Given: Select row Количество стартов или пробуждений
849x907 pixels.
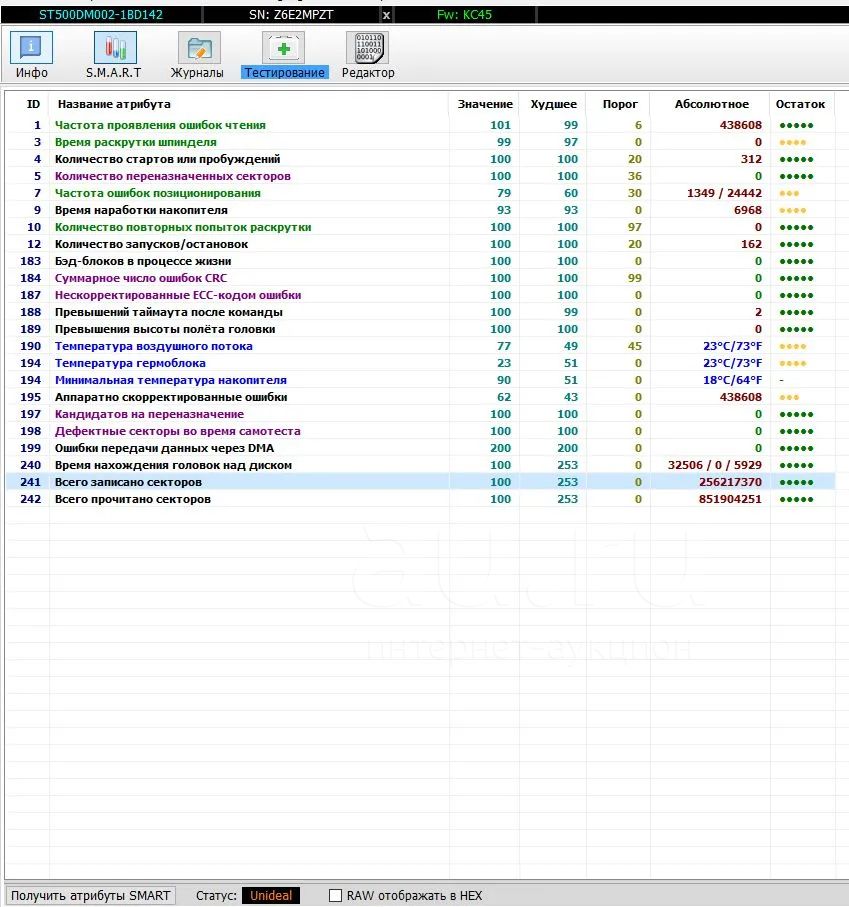Looking at the screenshot, I should (x=420, y=159).
